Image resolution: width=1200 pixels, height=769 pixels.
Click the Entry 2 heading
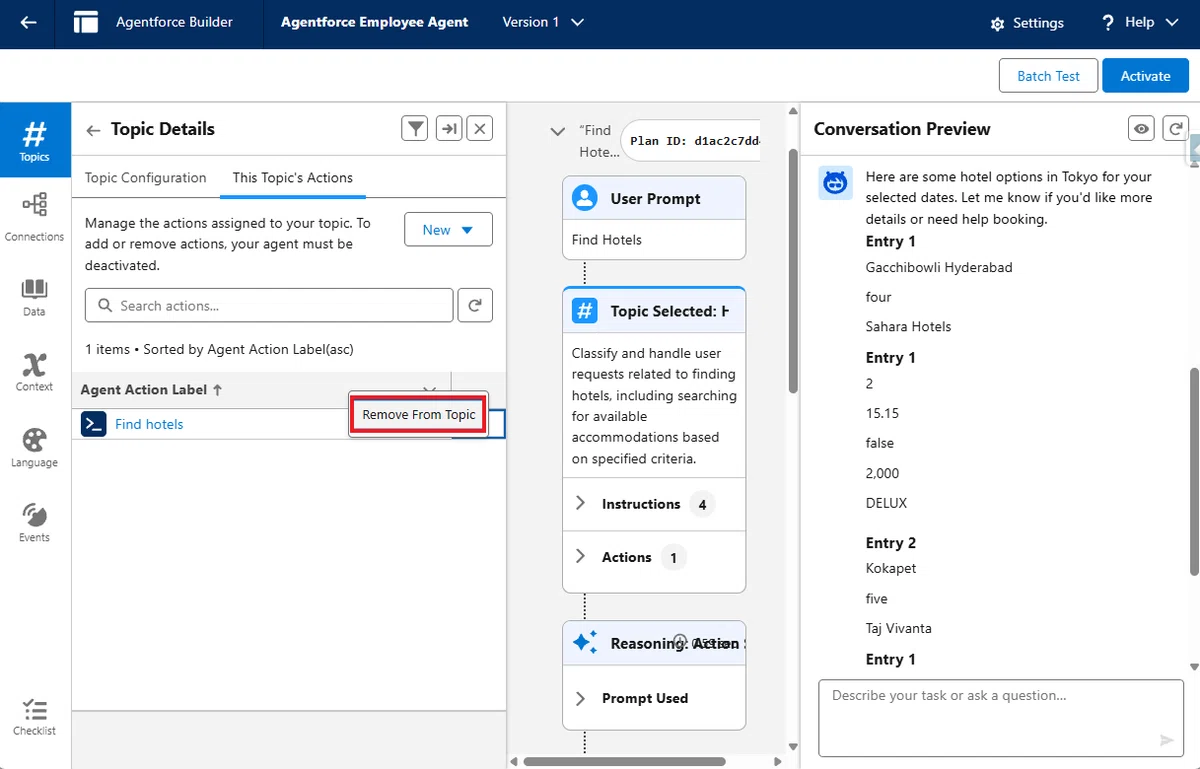click(x=890, y=543)
